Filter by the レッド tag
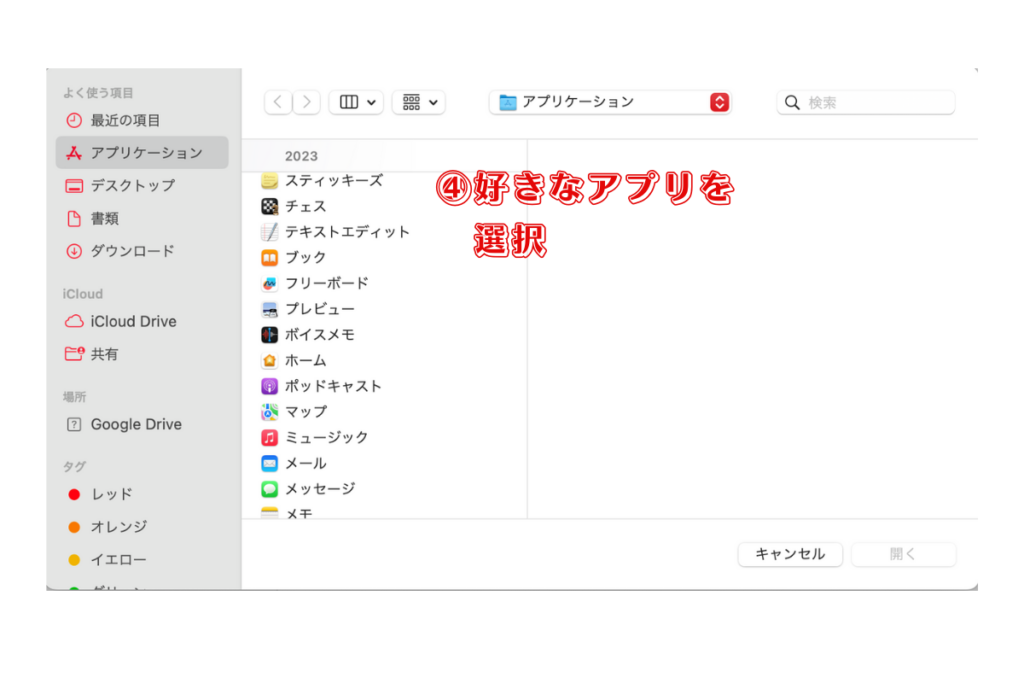The image size is (1024, 683). [x=111, y=494]
